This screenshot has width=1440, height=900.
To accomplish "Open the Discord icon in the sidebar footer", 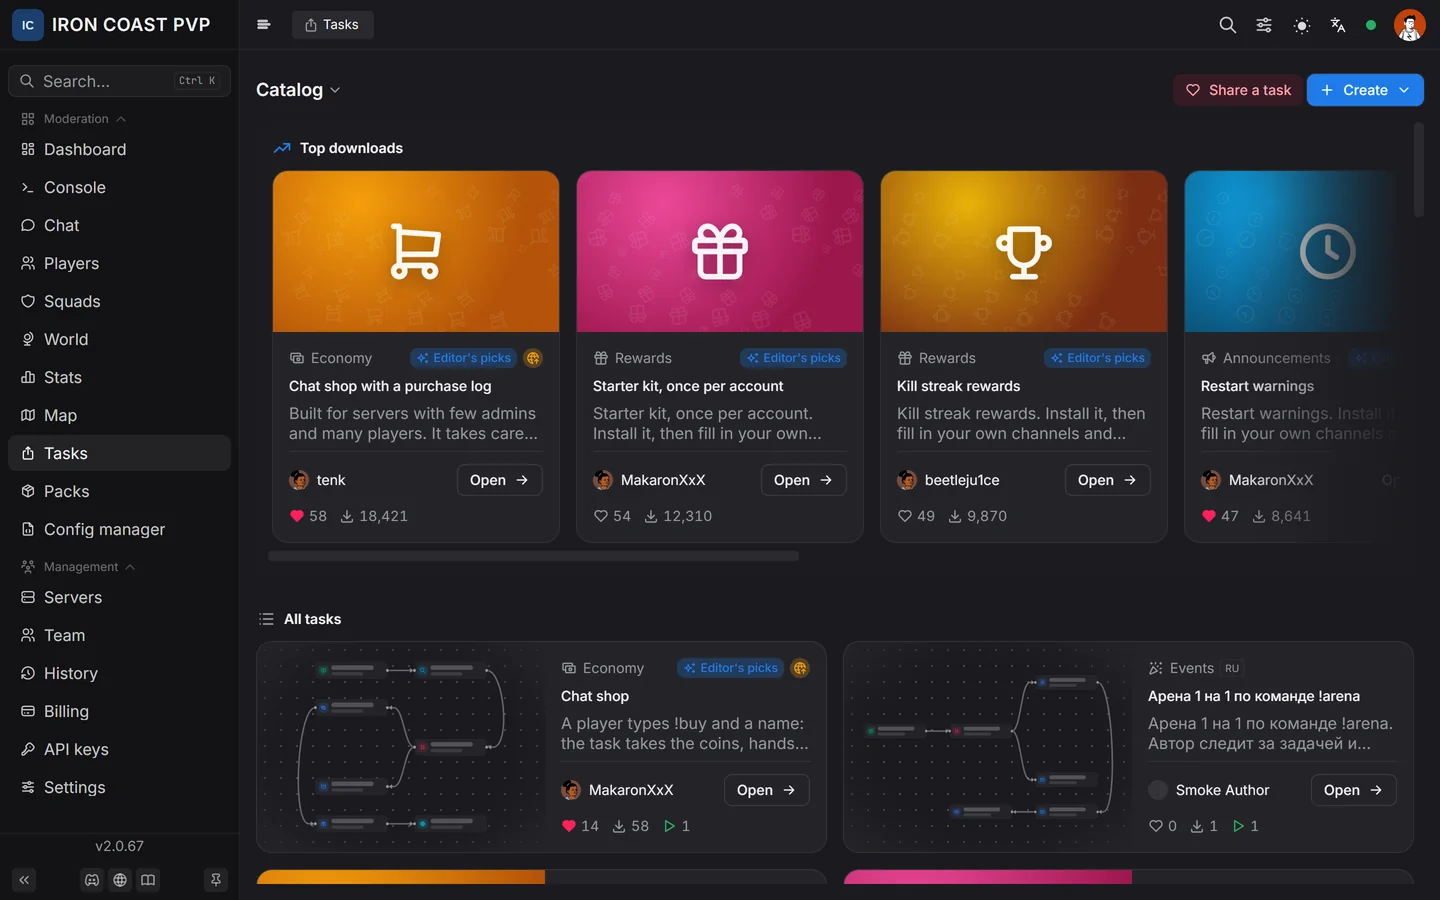I will [92, 880].
